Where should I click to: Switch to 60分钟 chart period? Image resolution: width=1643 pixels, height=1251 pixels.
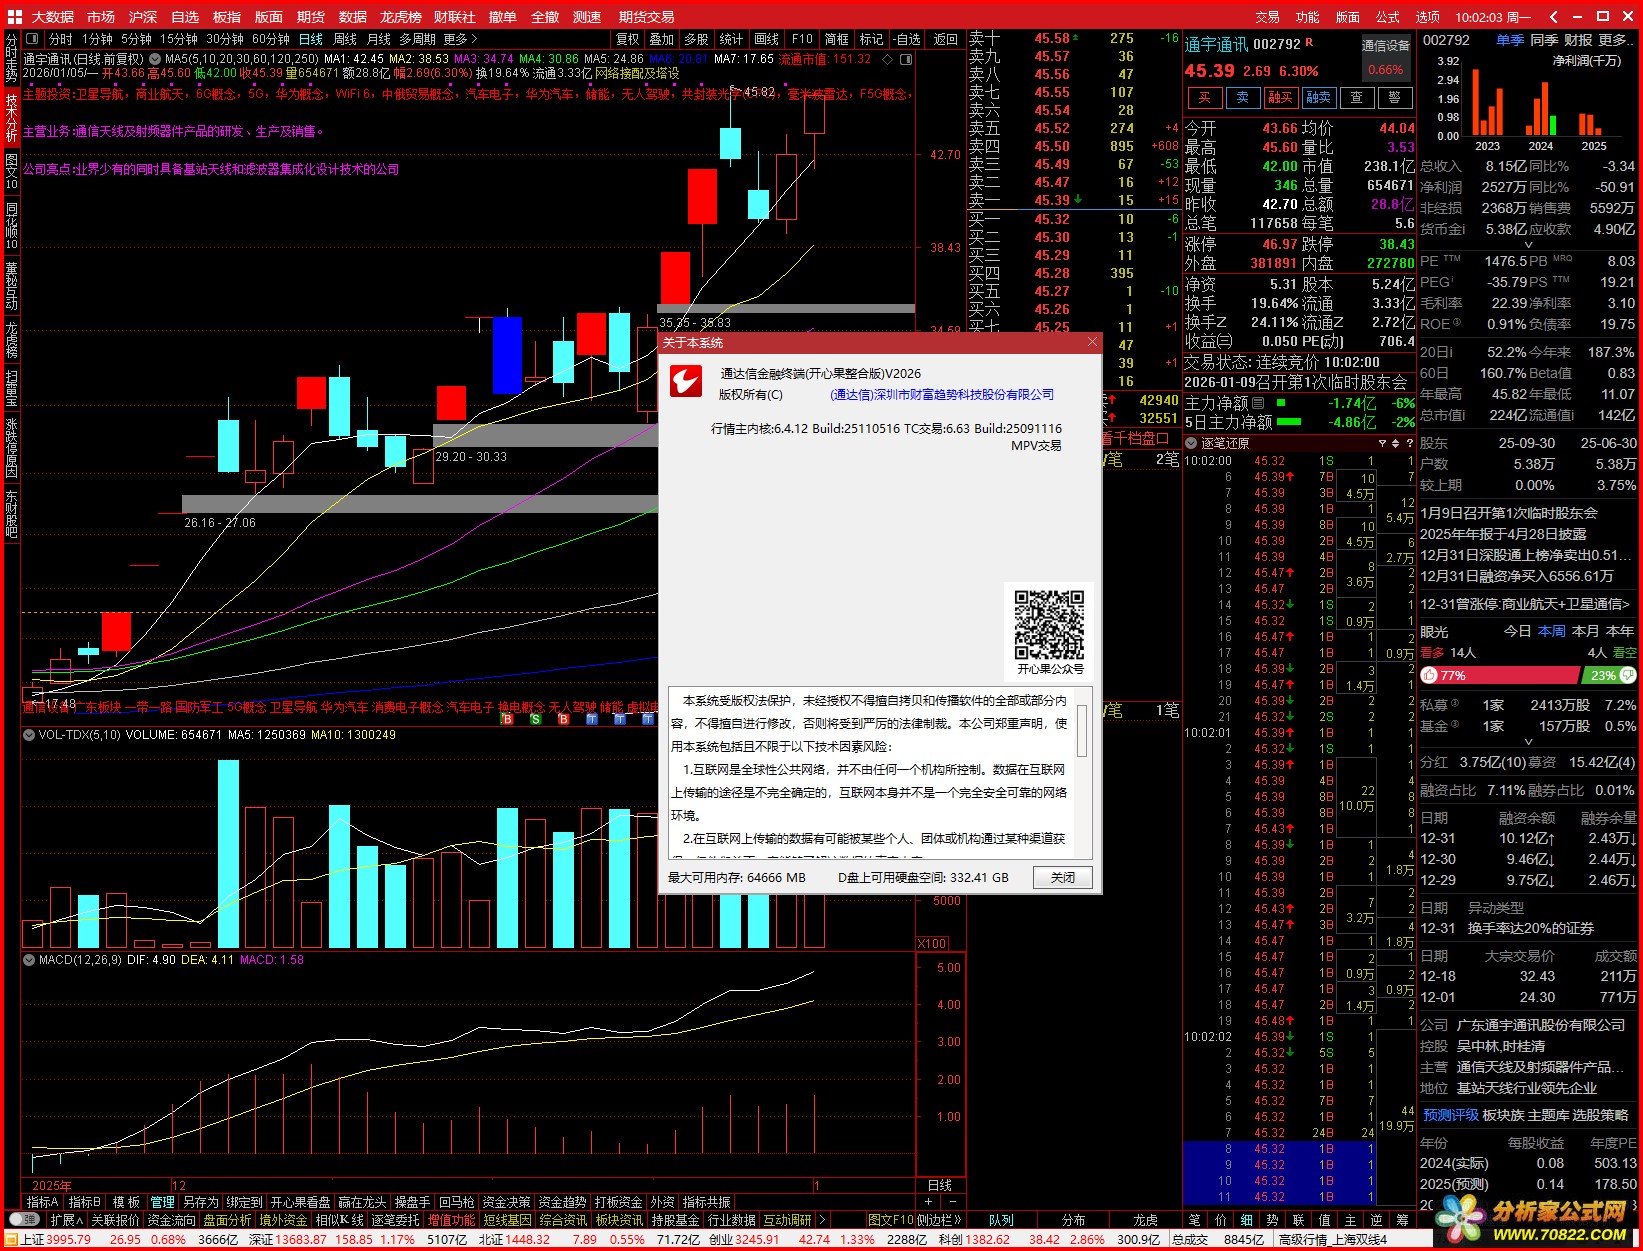coord(270,39)
